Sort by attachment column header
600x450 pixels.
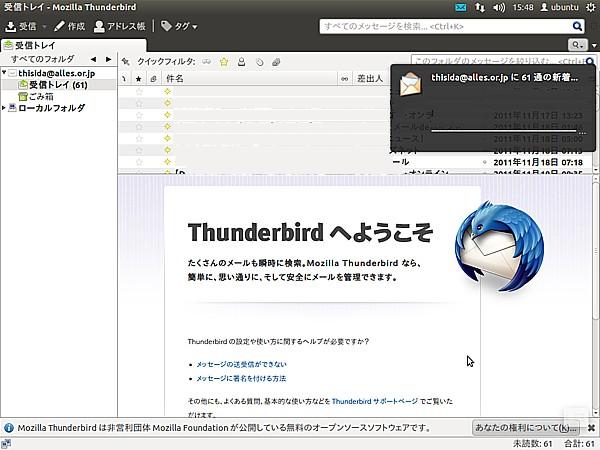[x=153, y=78]
